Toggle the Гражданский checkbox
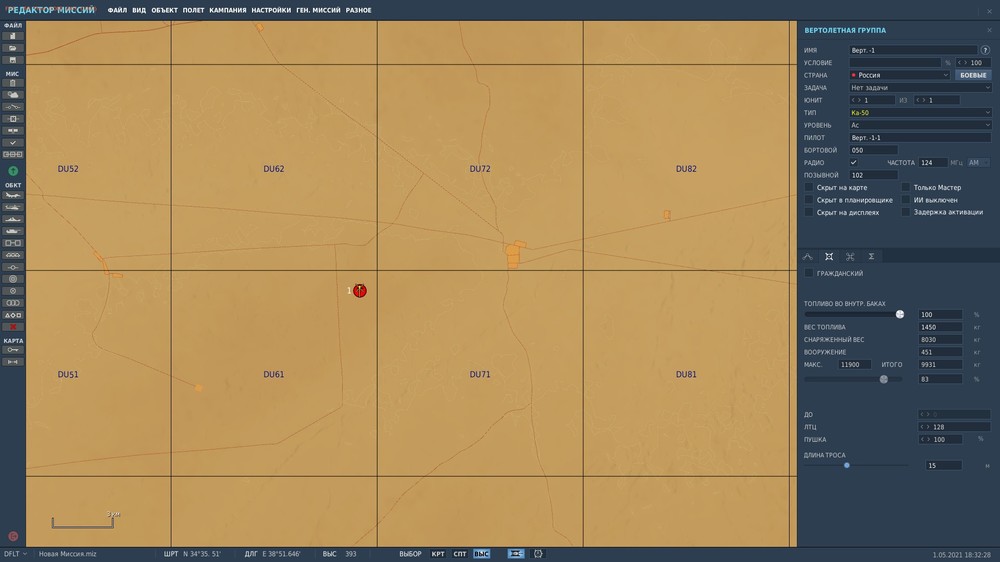The width and height of the screenshot is (1000, 562). 809,273
